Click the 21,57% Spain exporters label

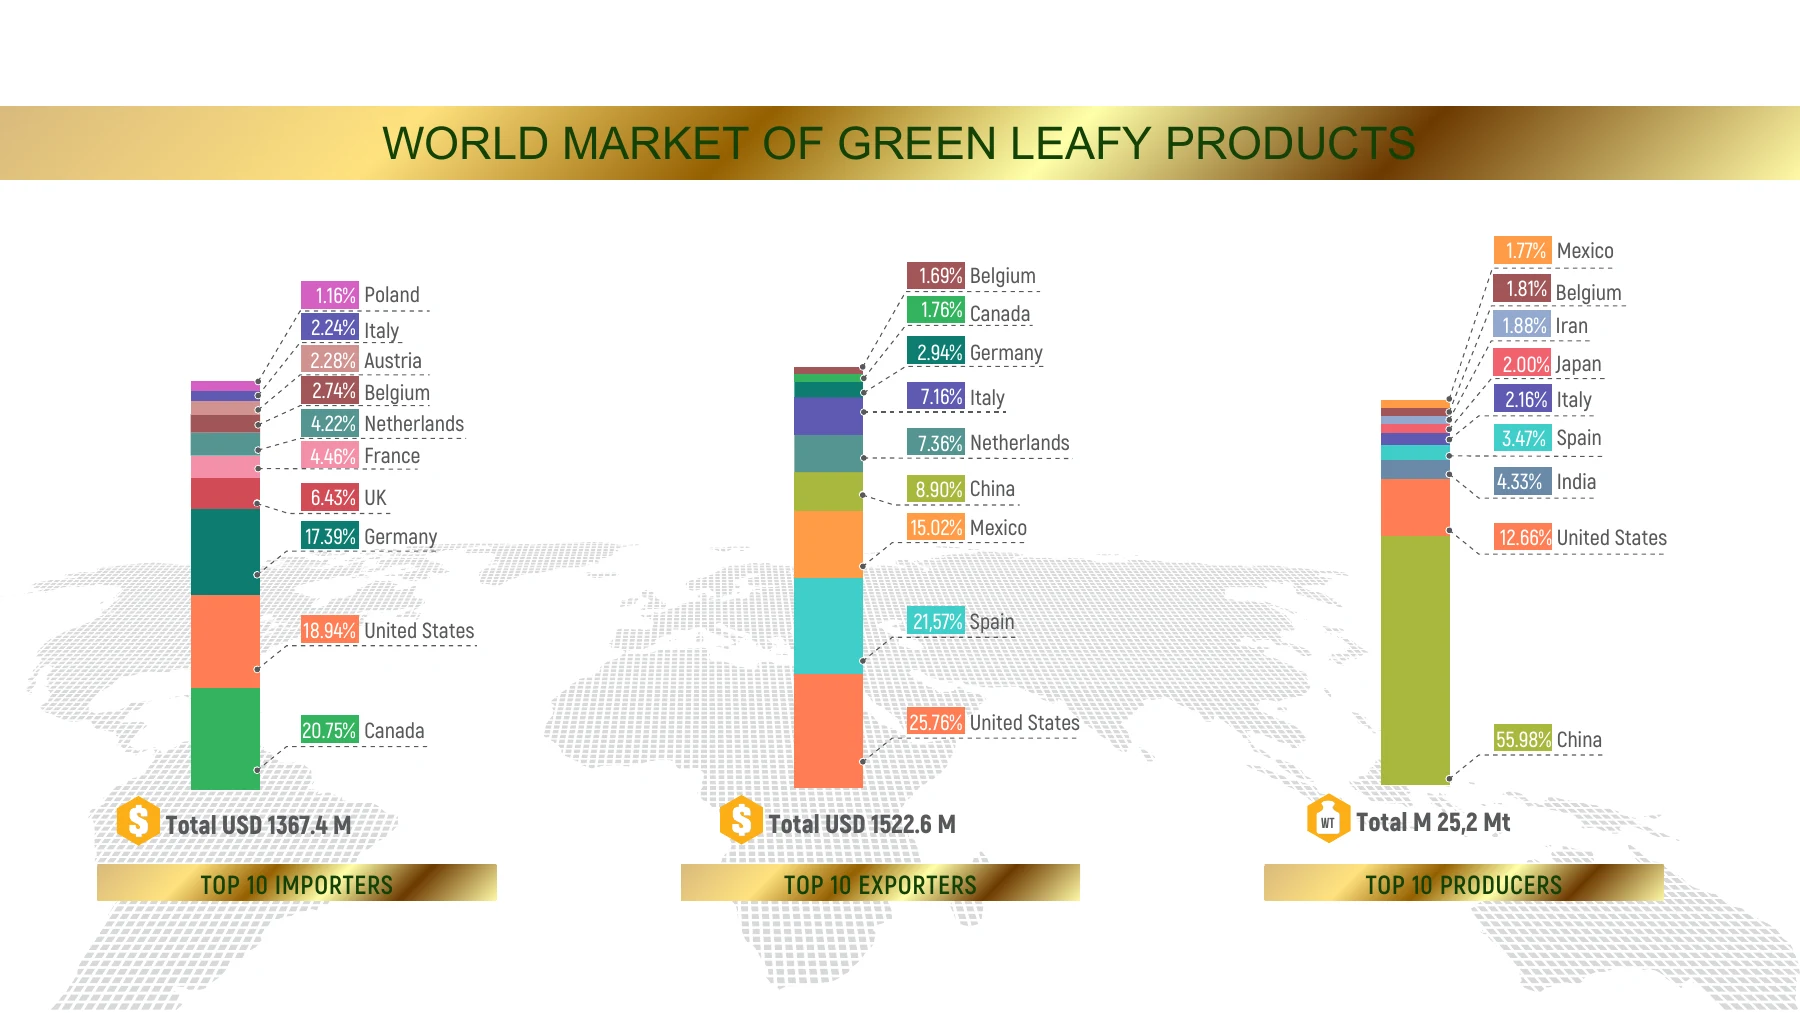click(x=961, y=621)
